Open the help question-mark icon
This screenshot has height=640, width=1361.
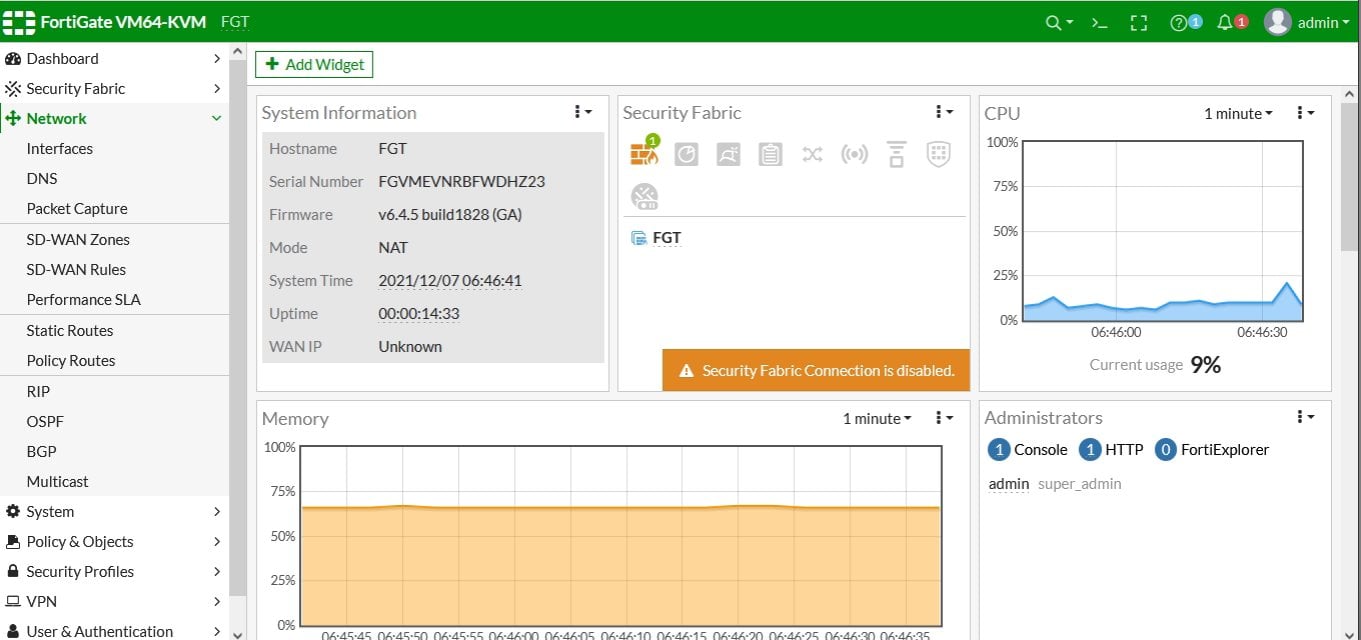tap(1179, 22)
